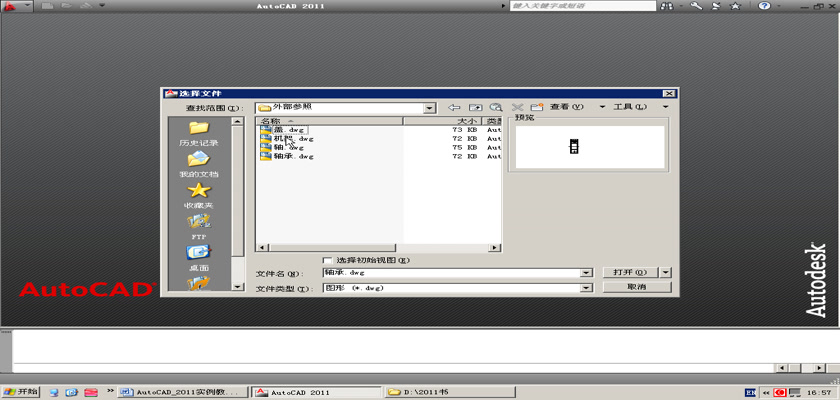Open the Help question mark icon
This screenshot has width=840, height=400.
764,6
